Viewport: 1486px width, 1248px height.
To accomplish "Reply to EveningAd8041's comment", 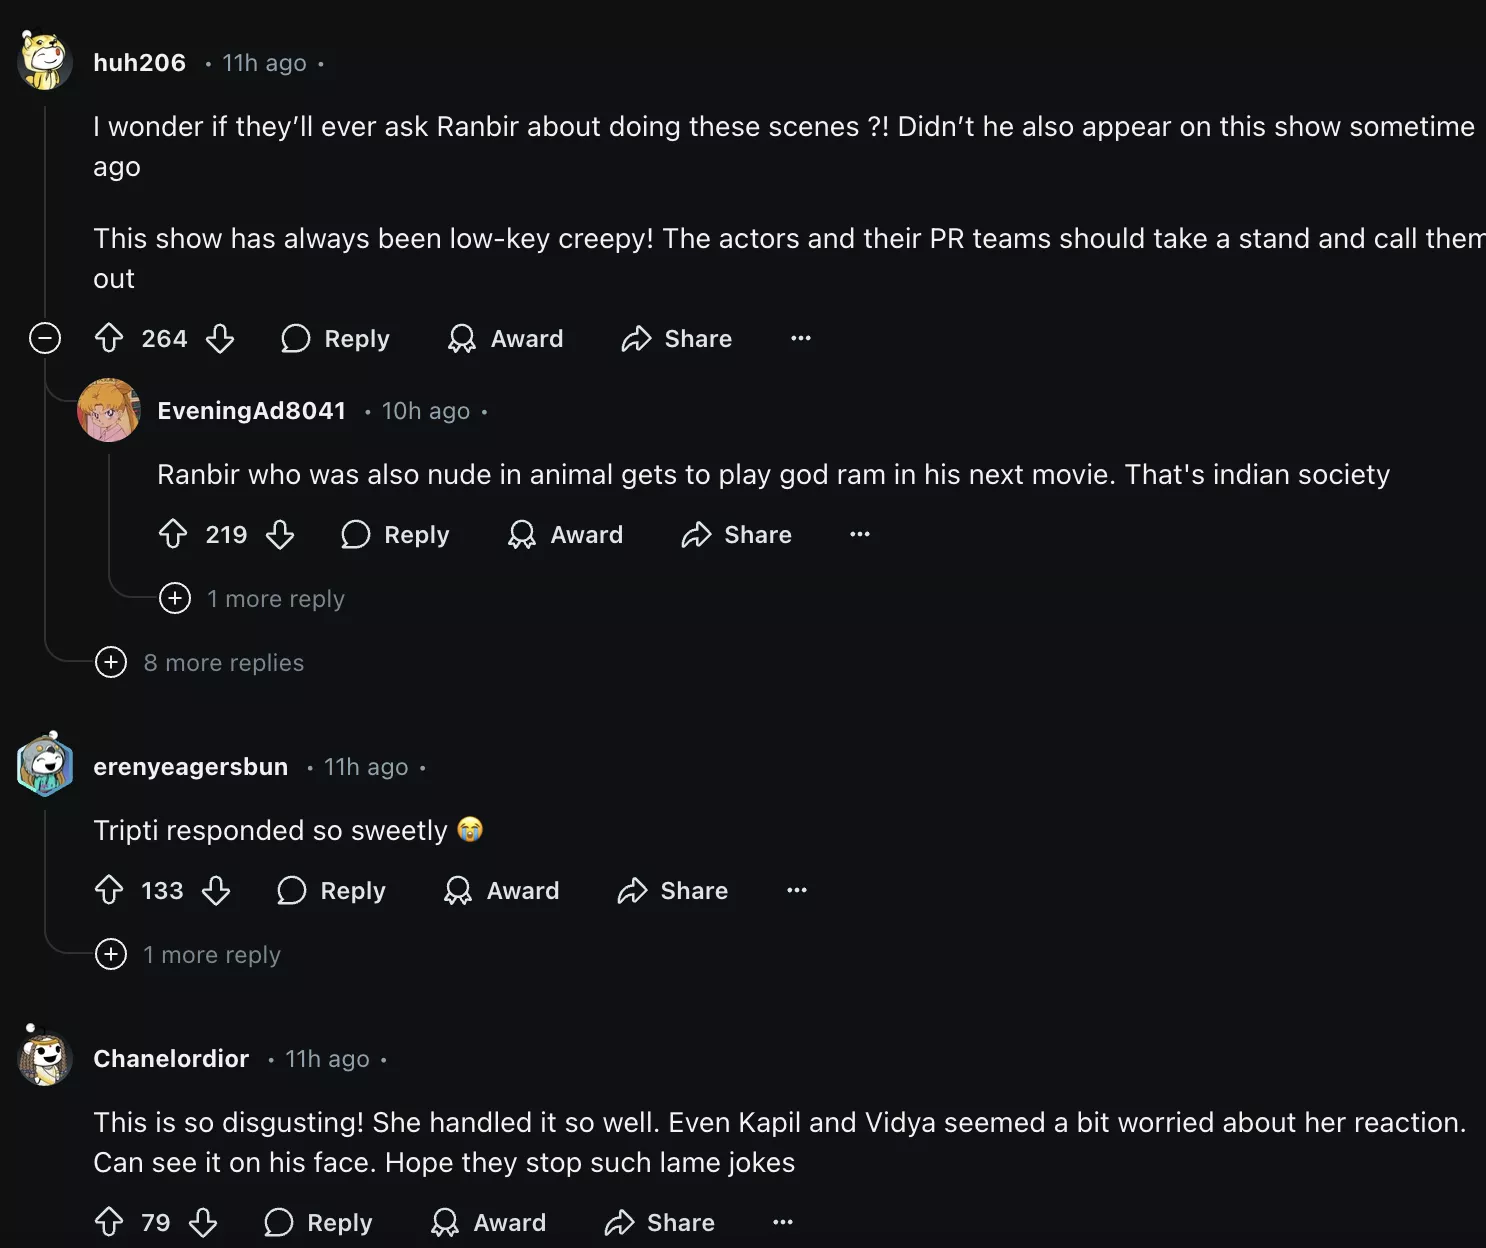I will pos(396,535).
